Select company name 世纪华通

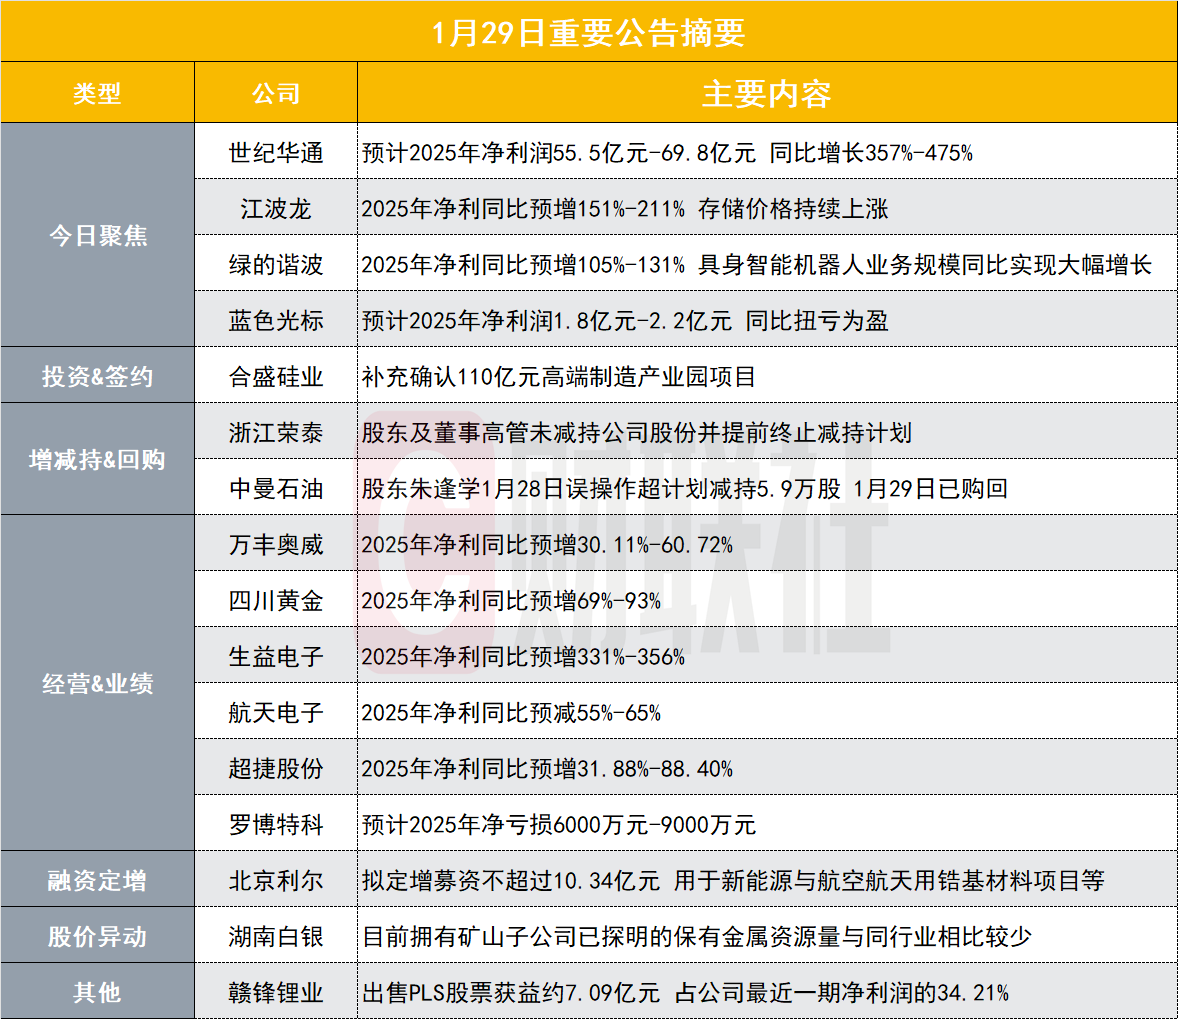[276, 153]
